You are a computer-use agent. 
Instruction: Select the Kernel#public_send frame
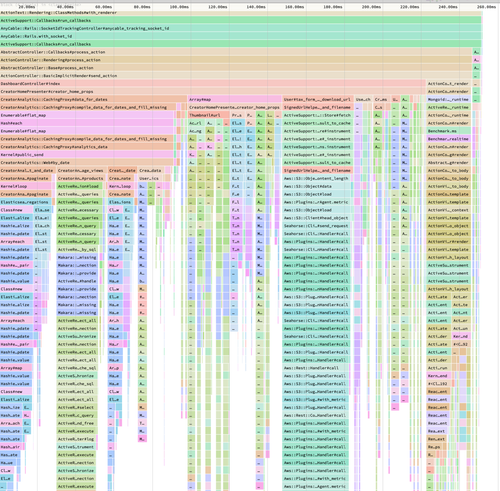[87, 155]
